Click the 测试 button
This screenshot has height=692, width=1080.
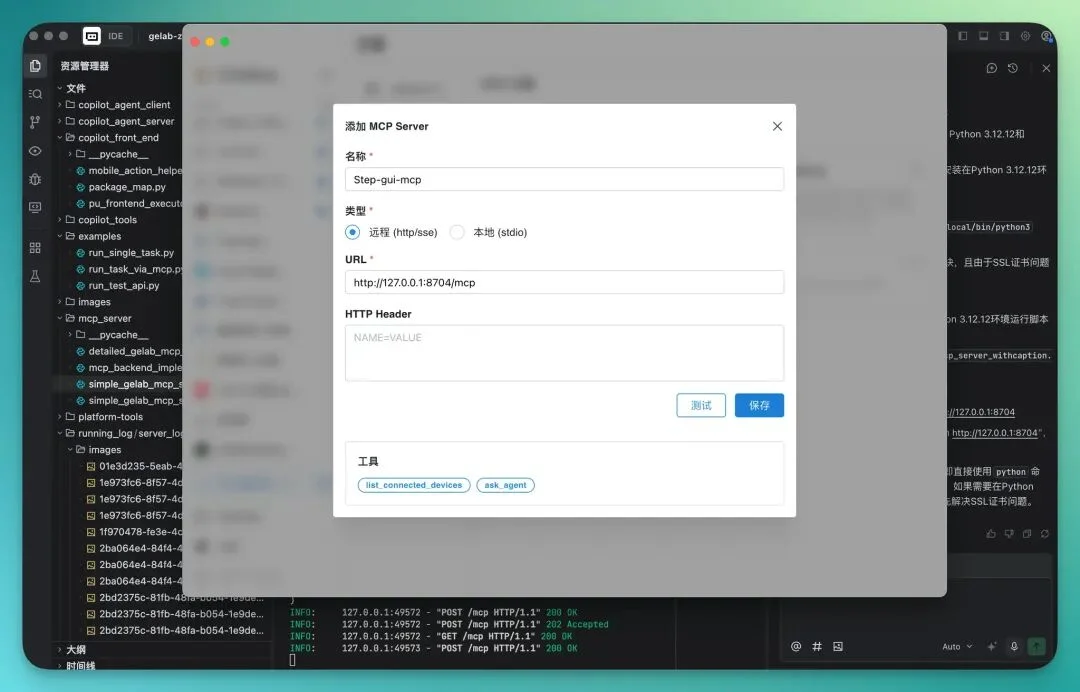pyautogui.click(x=701, y=405)
